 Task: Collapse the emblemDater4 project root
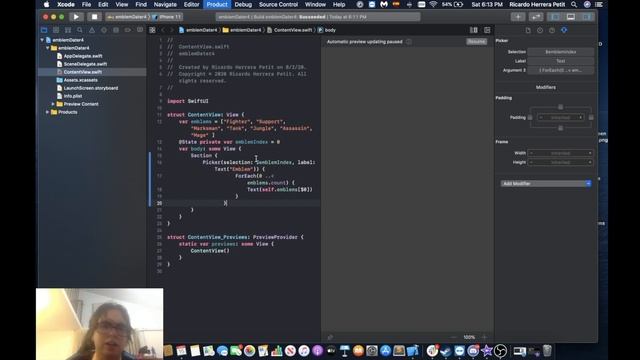coord(42,40)
